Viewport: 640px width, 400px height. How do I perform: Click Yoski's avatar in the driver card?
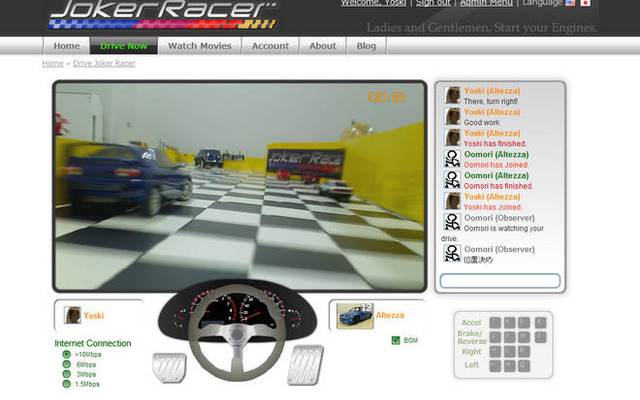click(72, 315)
